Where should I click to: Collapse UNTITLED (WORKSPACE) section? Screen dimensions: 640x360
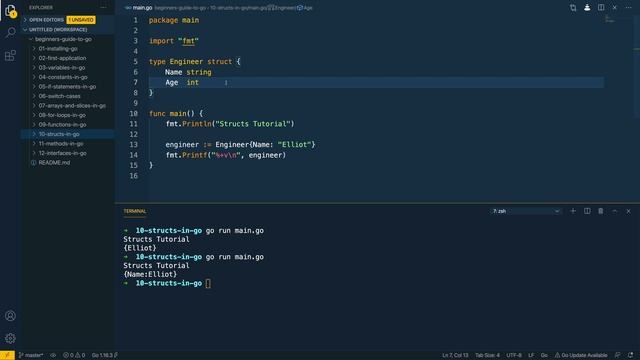pyautogui.click(x=67, y=29)
